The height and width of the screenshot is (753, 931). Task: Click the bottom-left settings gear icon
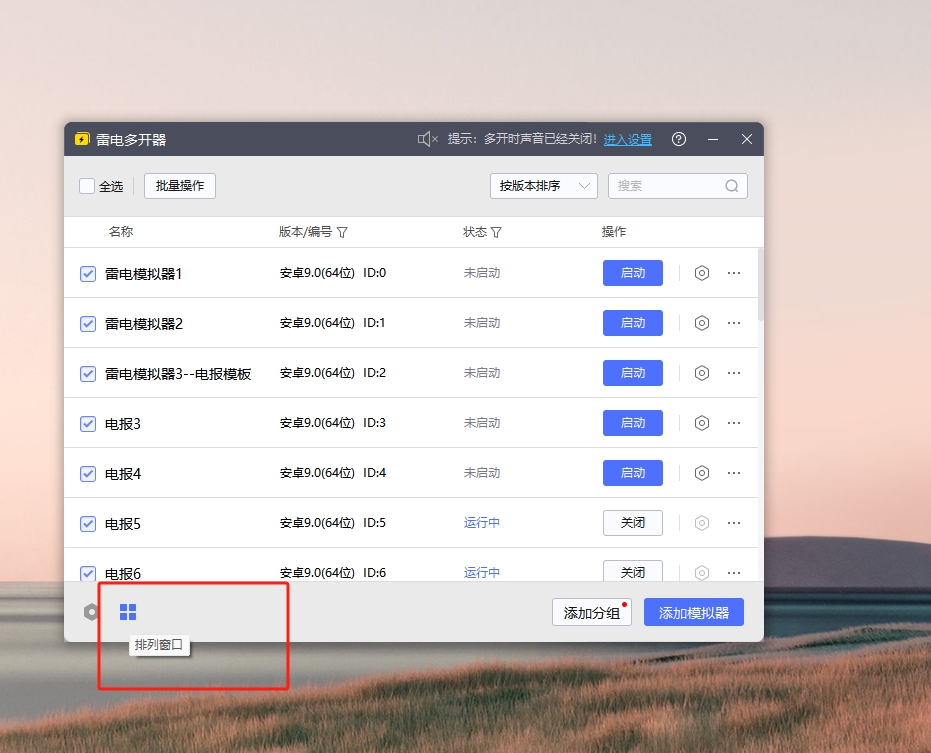point(91,611)
